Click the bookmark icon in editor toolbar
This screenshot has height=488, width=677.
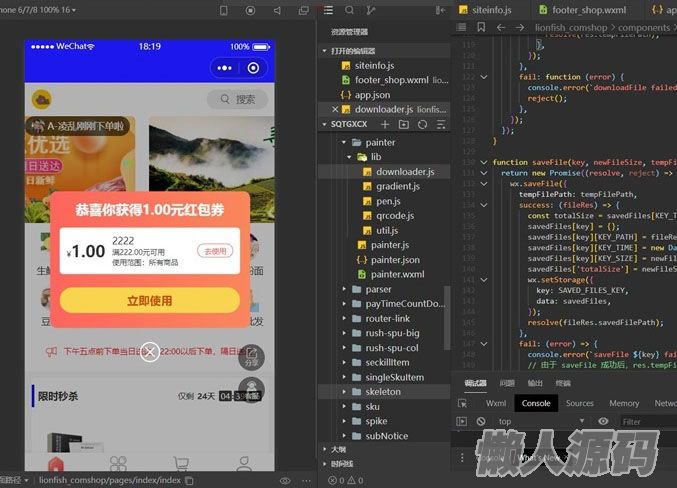(x=481, y=28)
